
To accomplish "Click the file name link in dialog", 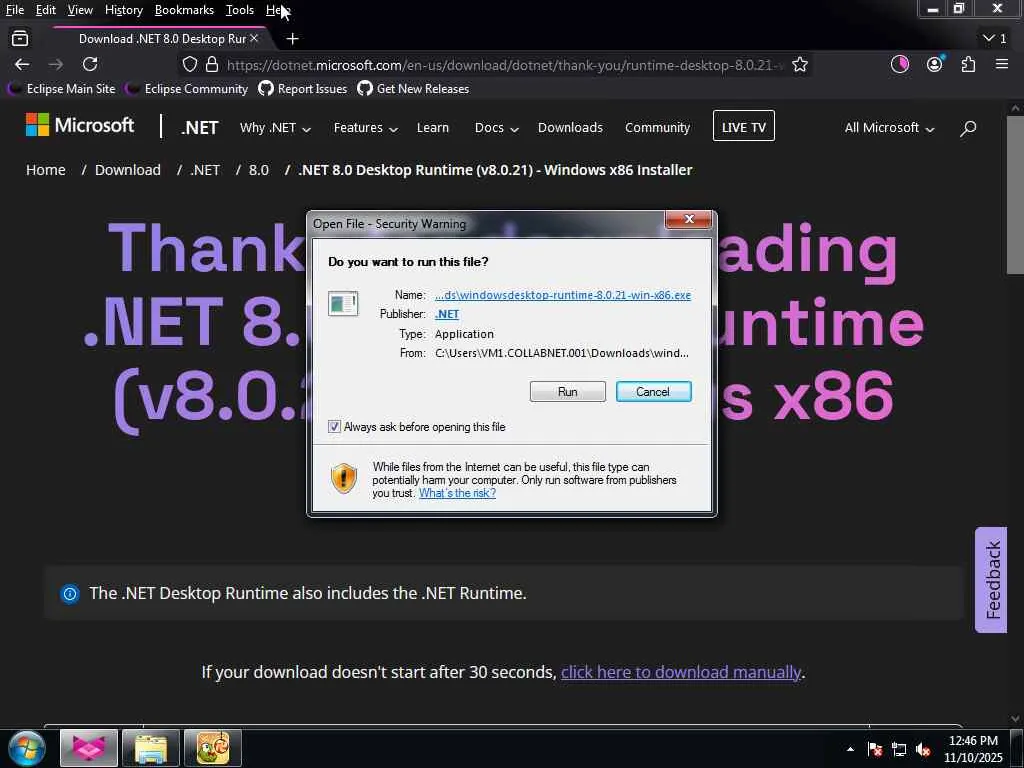I will click(563, 295).
